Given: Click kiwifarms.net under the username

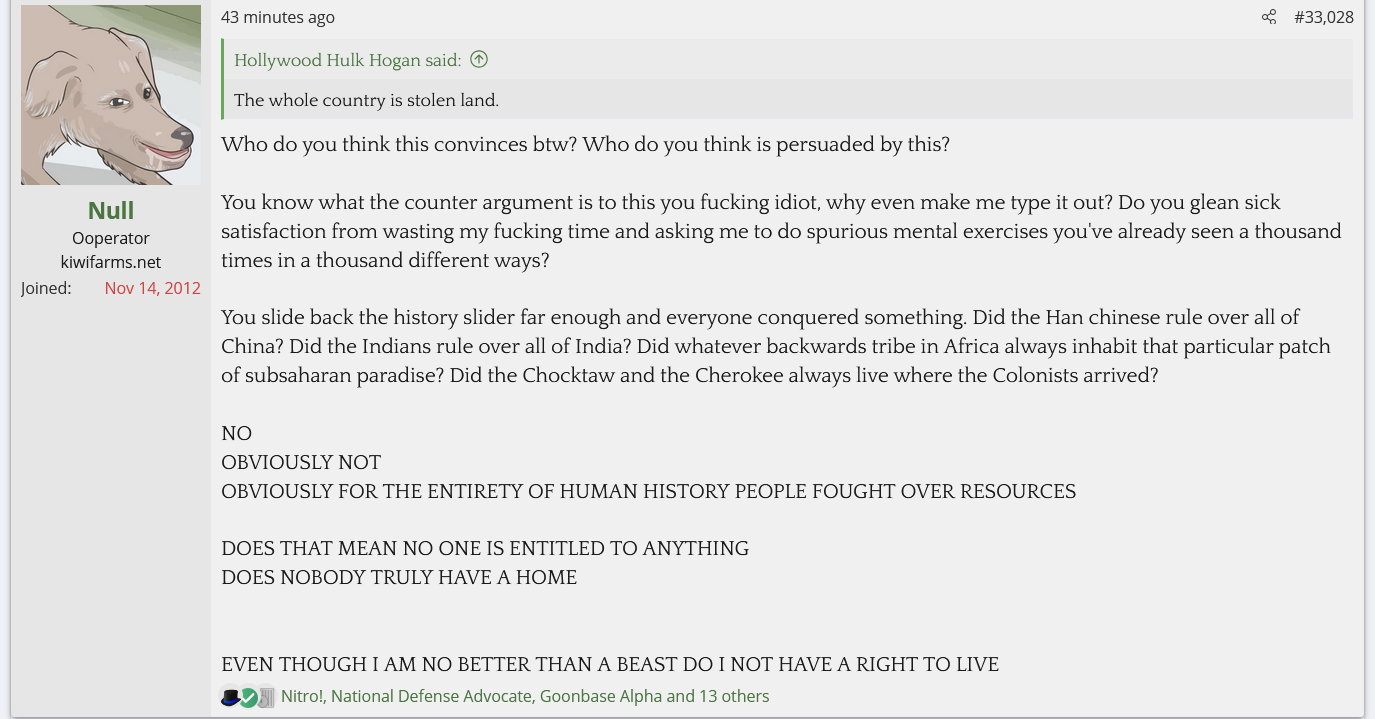Looking at the screenshot, I should pos(111,262).
